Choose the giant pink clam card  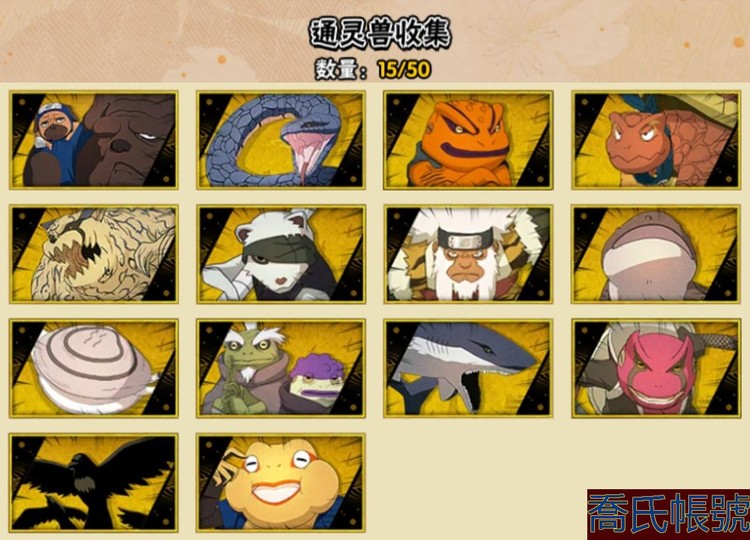(94, 368)
